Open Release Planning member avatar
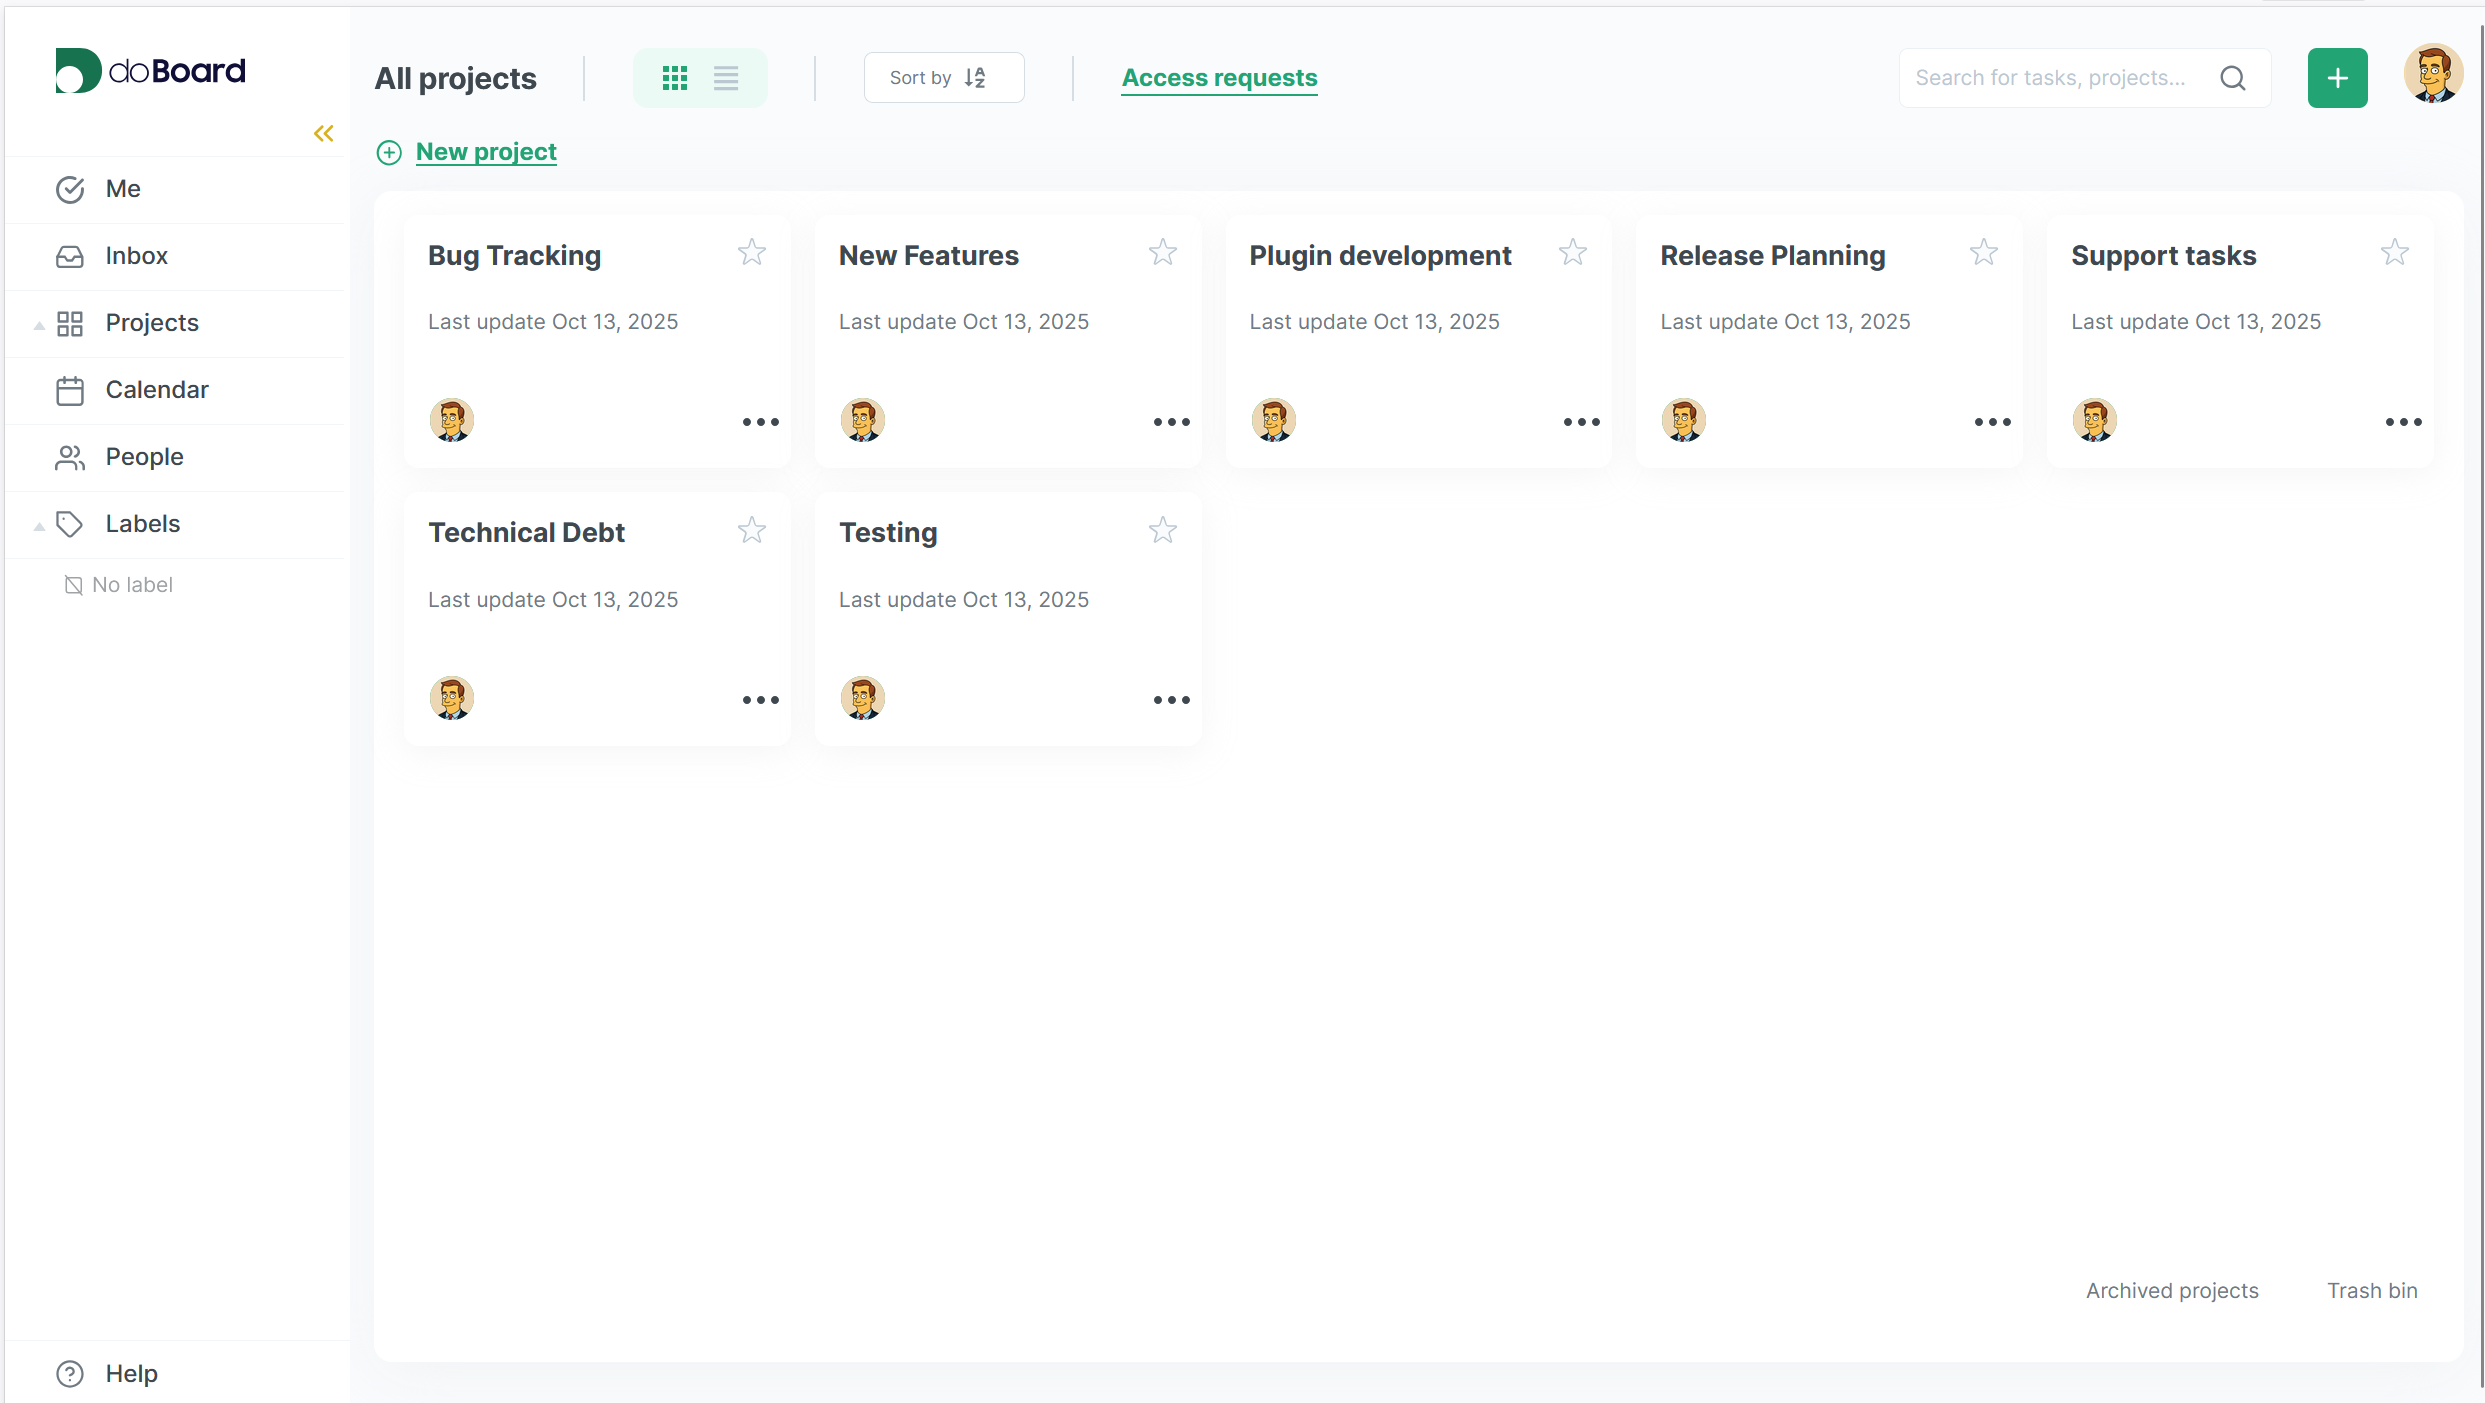This screenshot has width=2485, height=1403. point(1684,420)
